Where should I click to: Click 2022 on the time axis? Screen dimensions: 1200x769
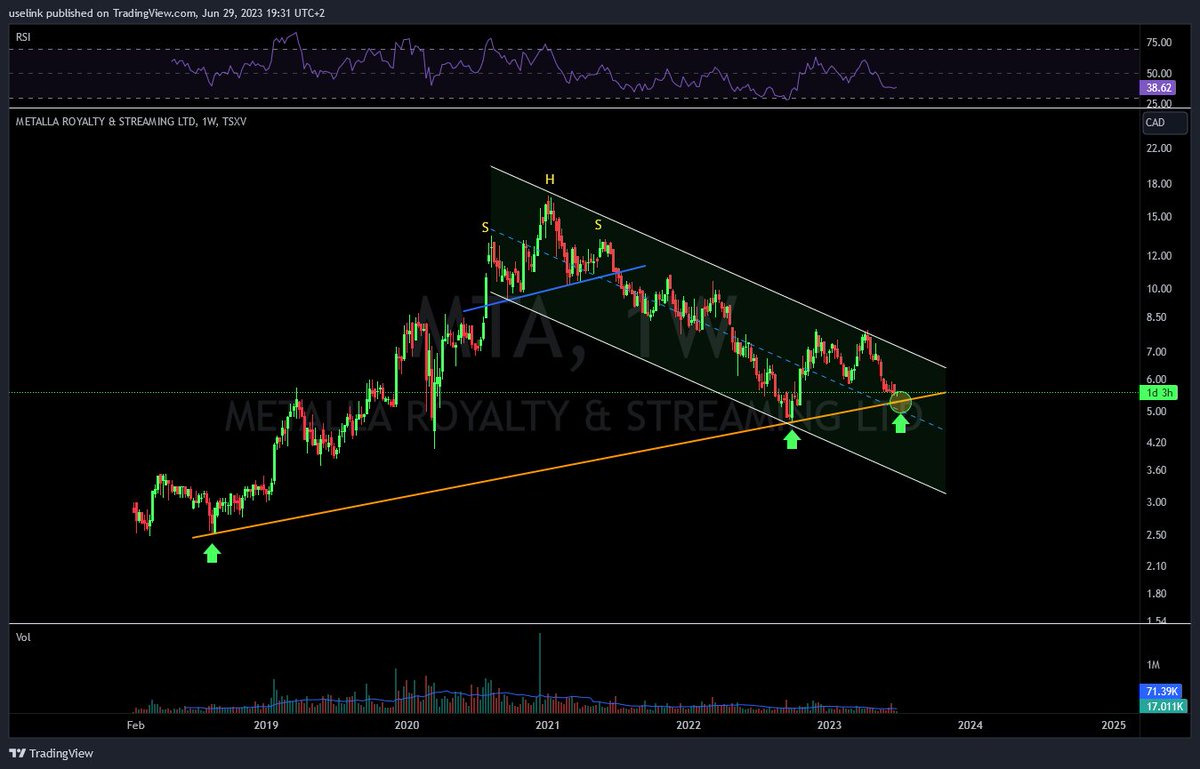coord(688,724)
